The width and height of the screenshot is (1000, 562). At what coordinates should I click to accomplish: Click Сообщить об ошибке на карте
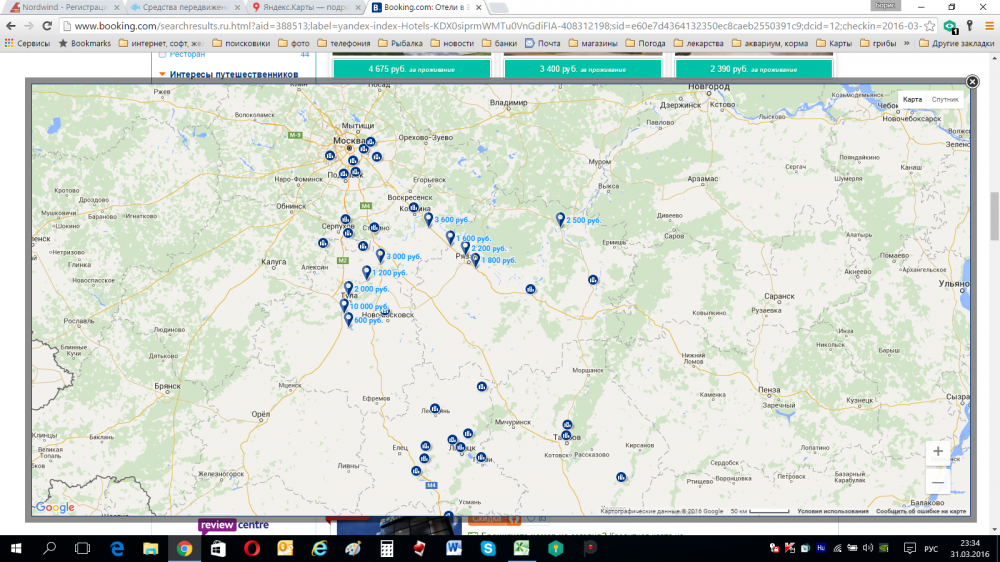click(x=921, y=511)
